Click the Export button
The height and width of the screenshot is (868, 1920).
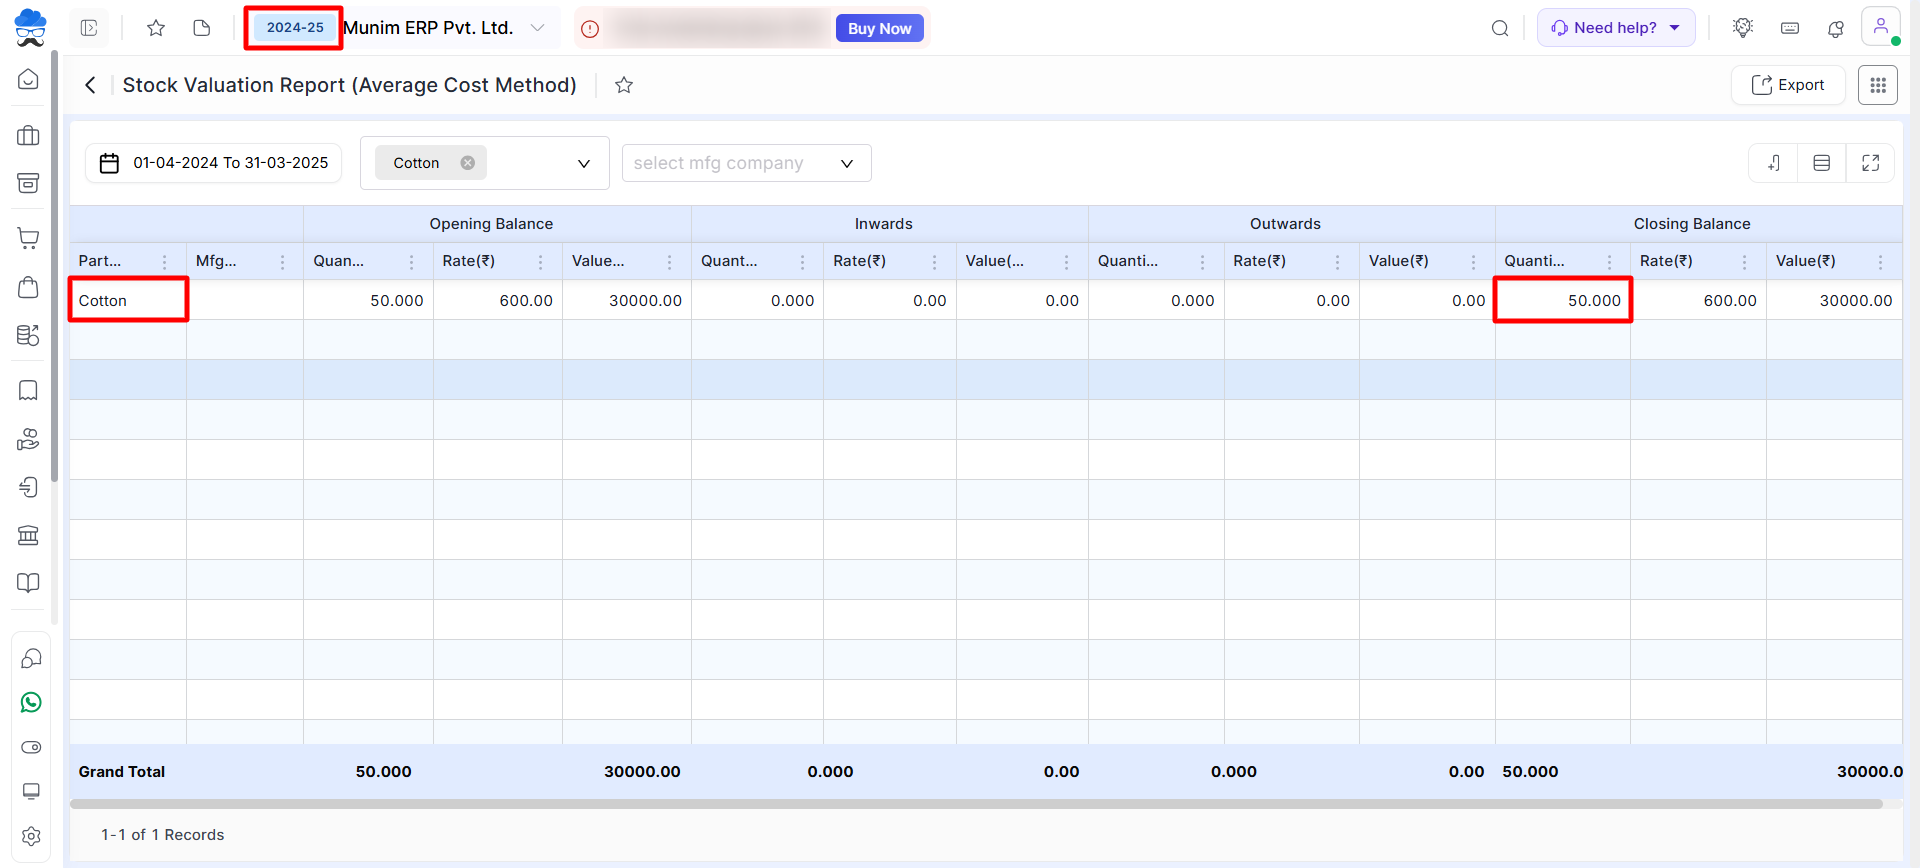coord(1788,86)
